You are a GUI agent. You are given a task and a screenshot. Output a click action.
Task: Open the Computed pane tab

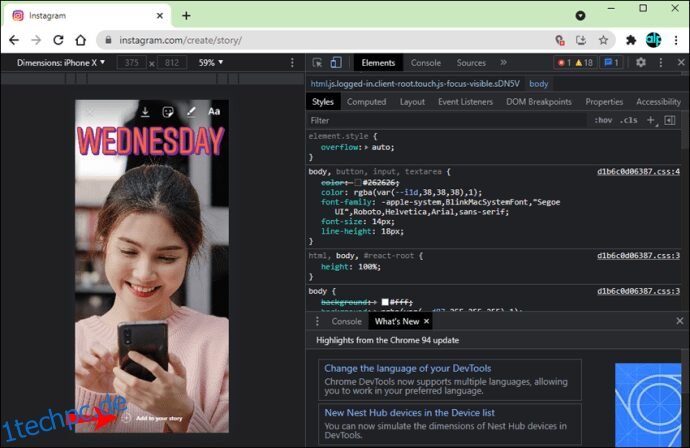pos(366,102)
